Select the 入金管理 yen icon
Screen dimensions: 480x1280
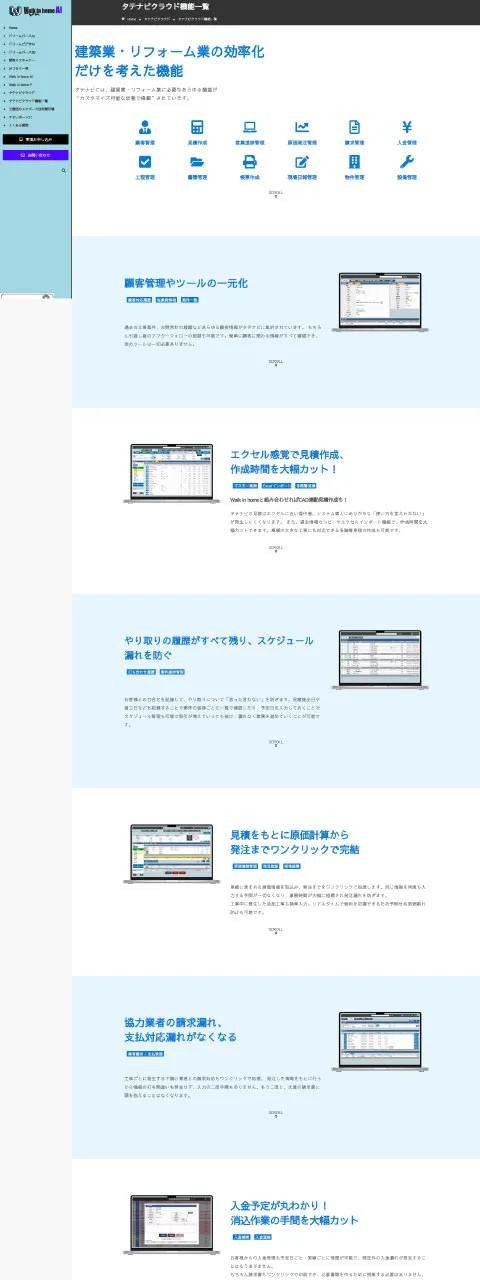[406, 127]
